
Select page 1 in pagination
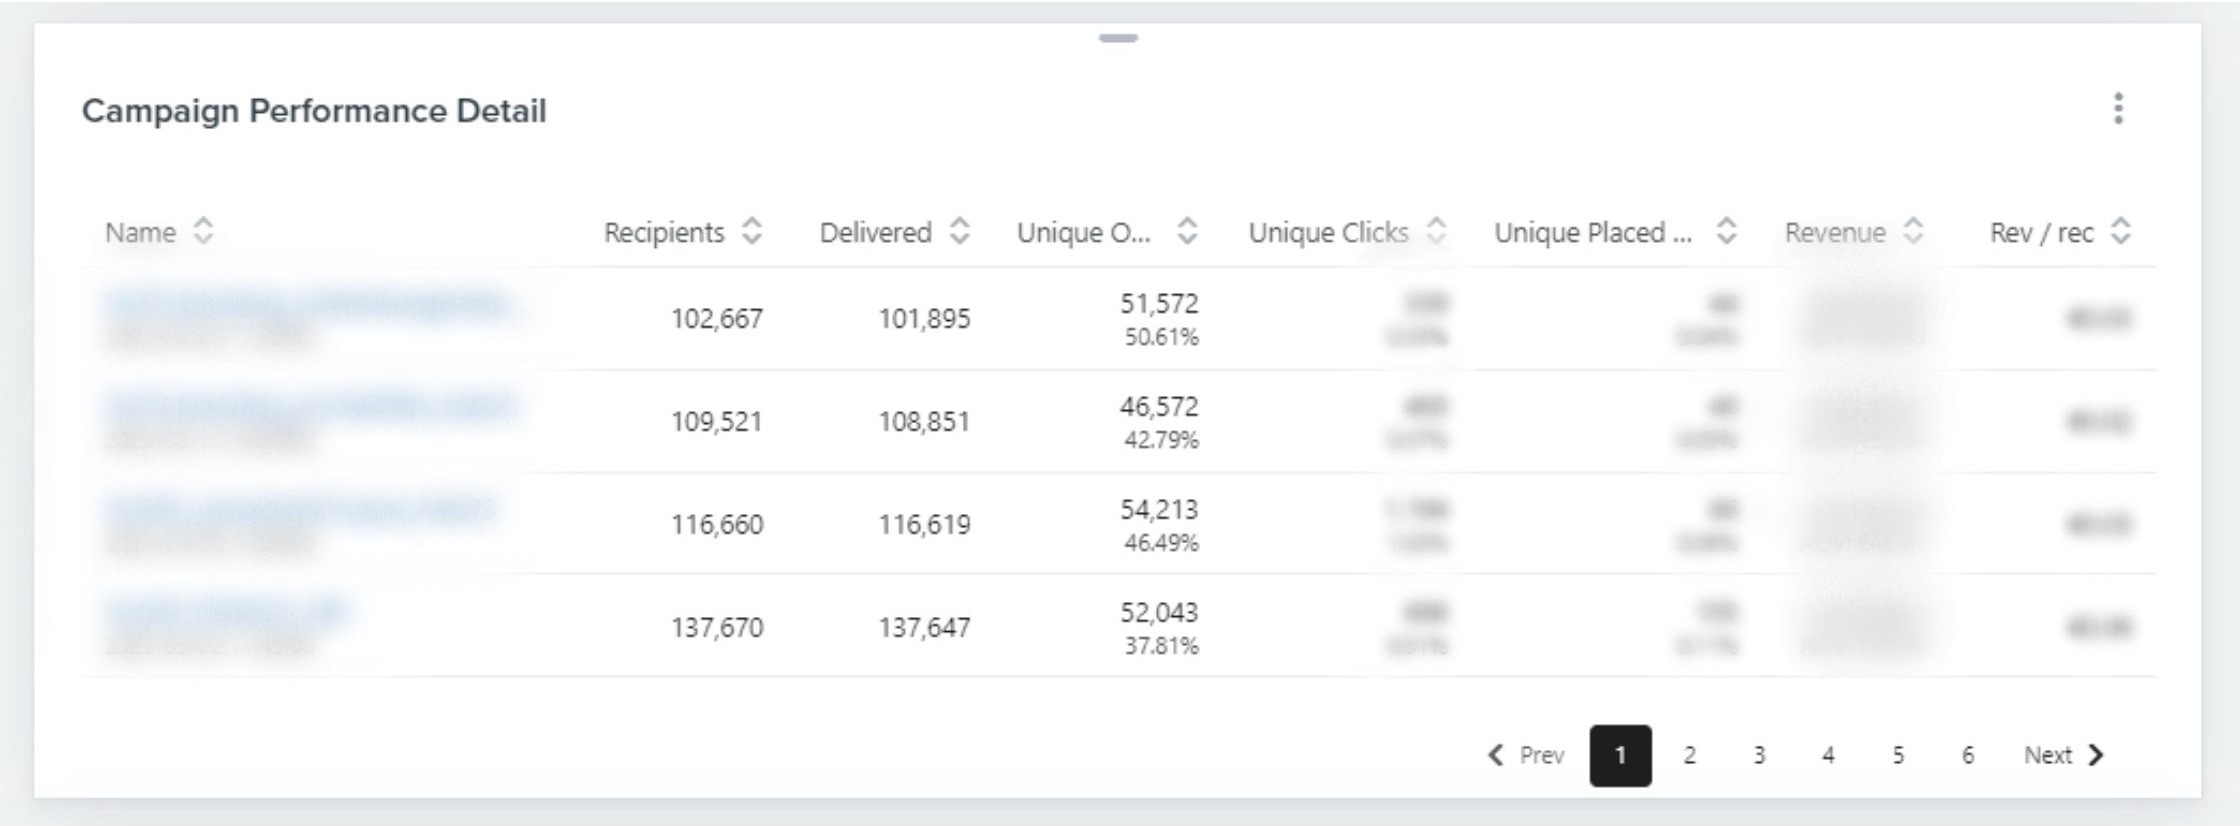point(1620,755)
